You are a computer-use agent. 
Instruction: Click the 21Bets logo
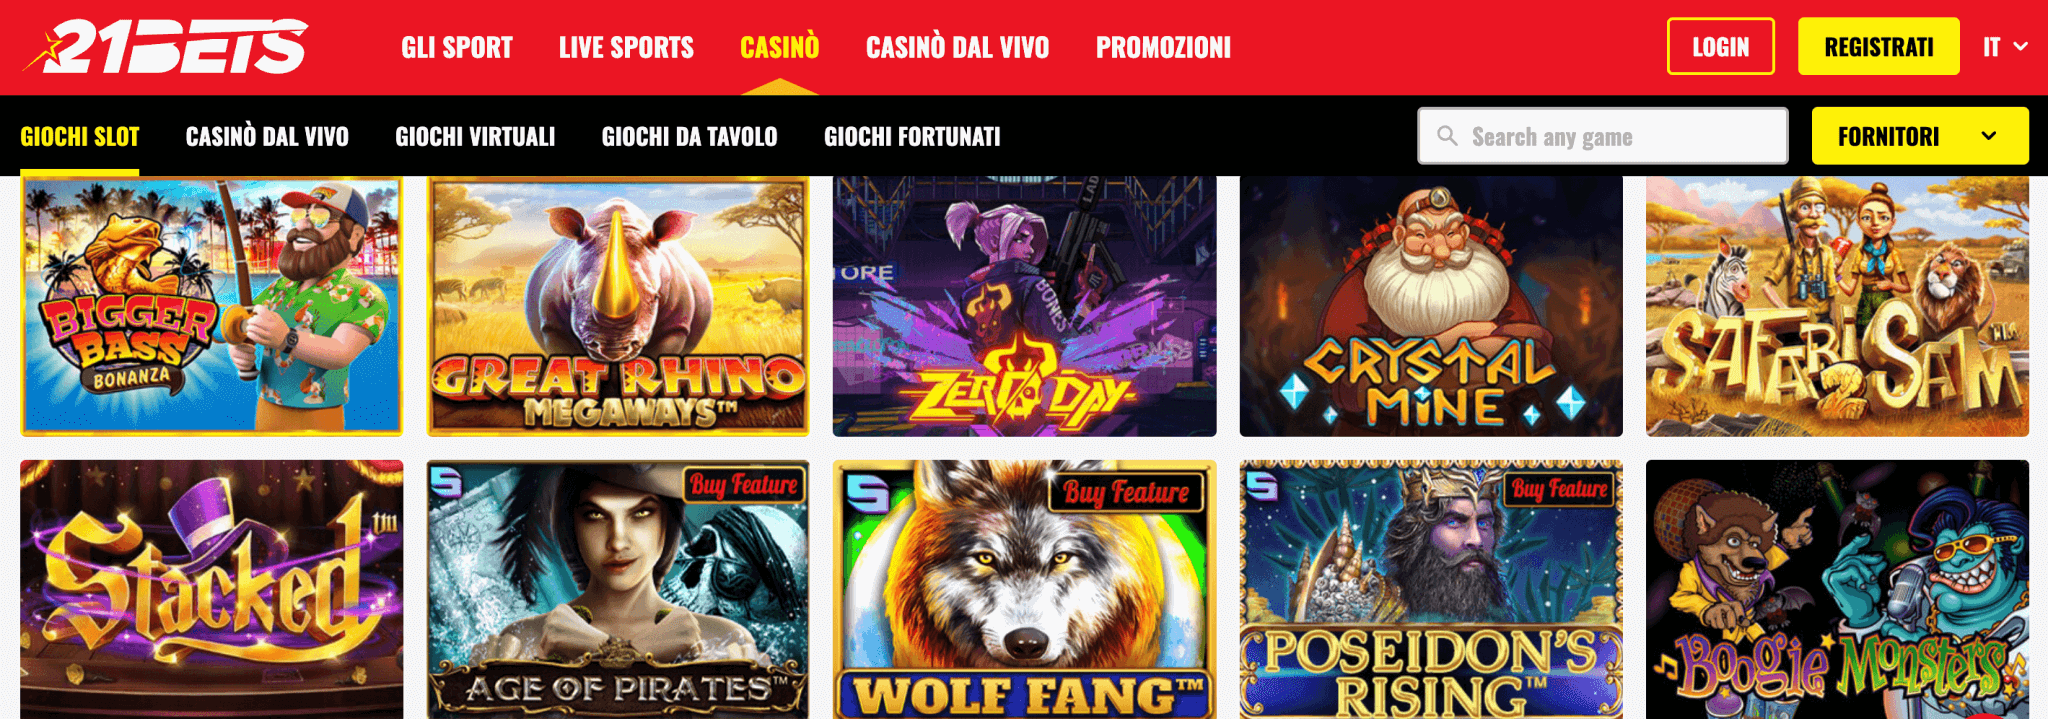[166, 46]
